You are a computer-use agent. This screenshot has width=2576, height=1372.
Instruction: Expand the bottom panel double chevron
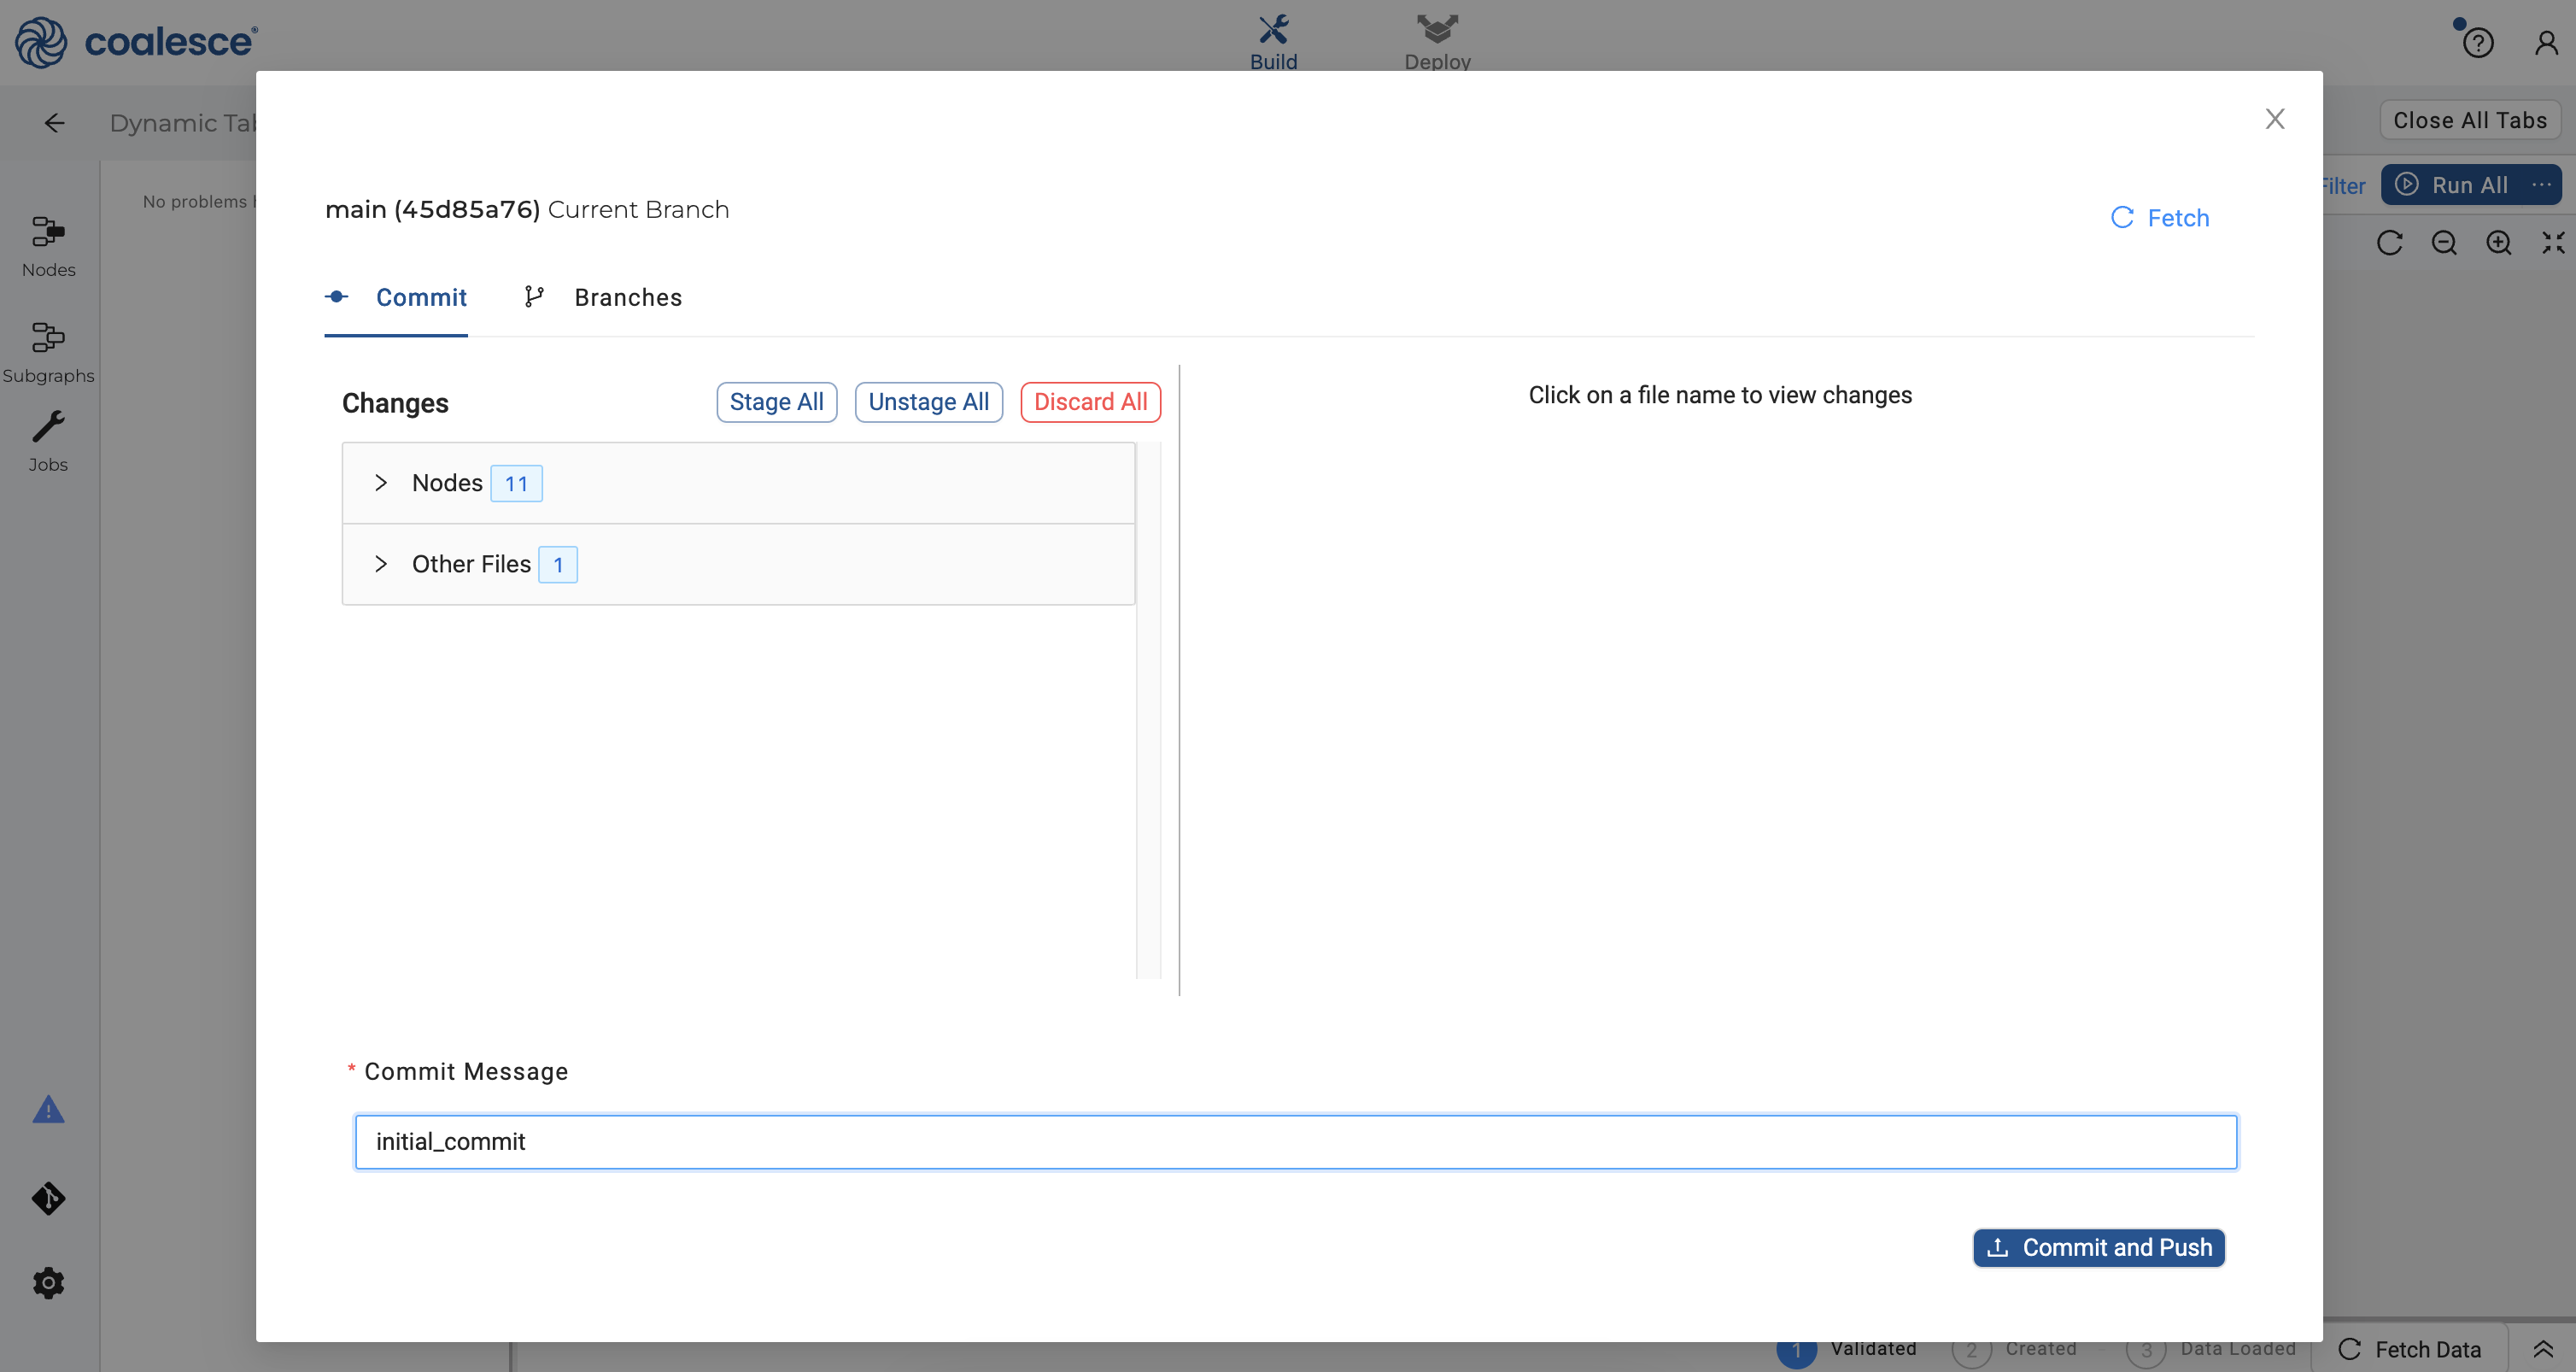tap(2543, 1349)
